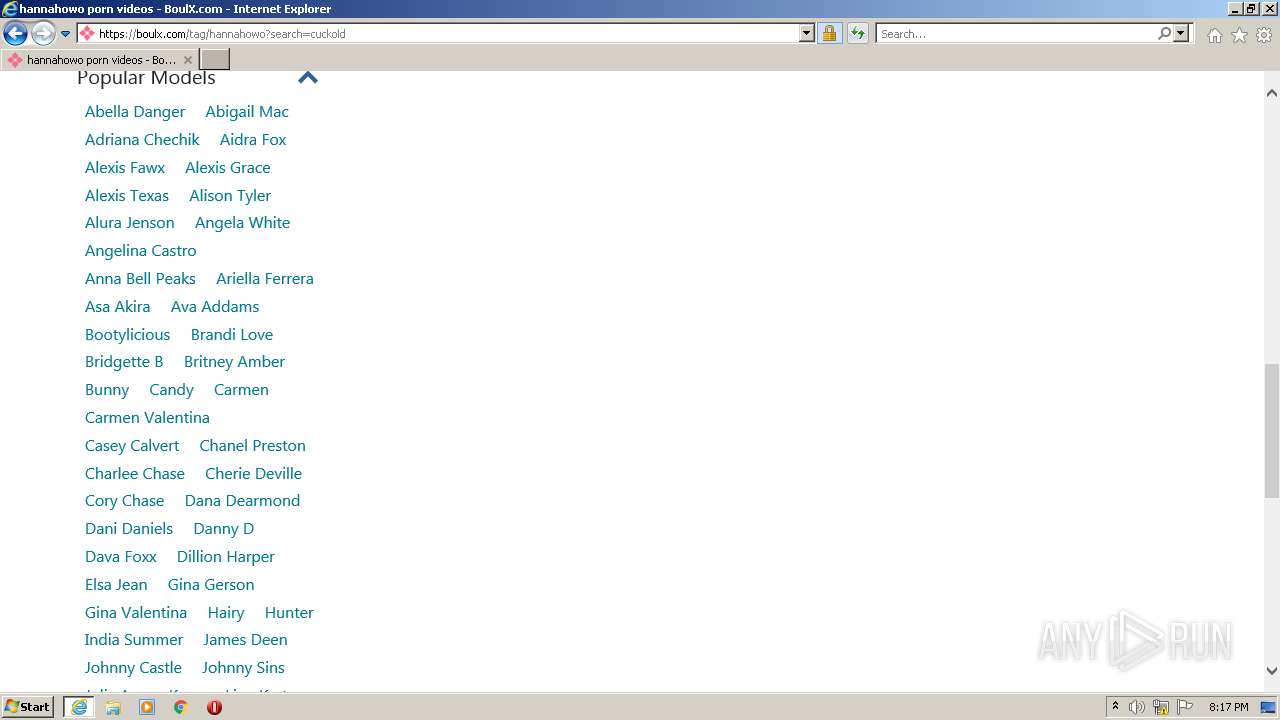Image resolution: width=1280 pixels, height=720 pixels.
Task: Open the volume speaker tray icon
Action: coord(1137,707)
